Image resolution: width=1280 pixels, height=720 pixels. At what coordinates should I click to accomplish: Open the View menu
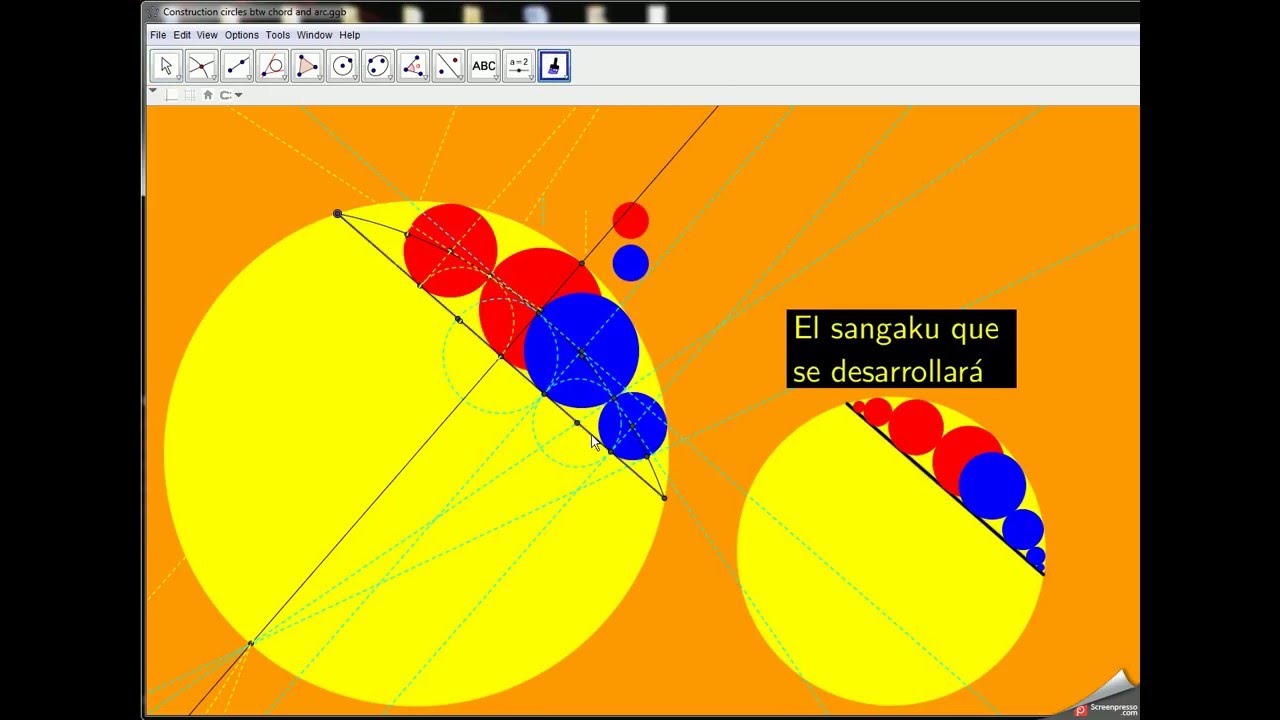click(207, 35)
